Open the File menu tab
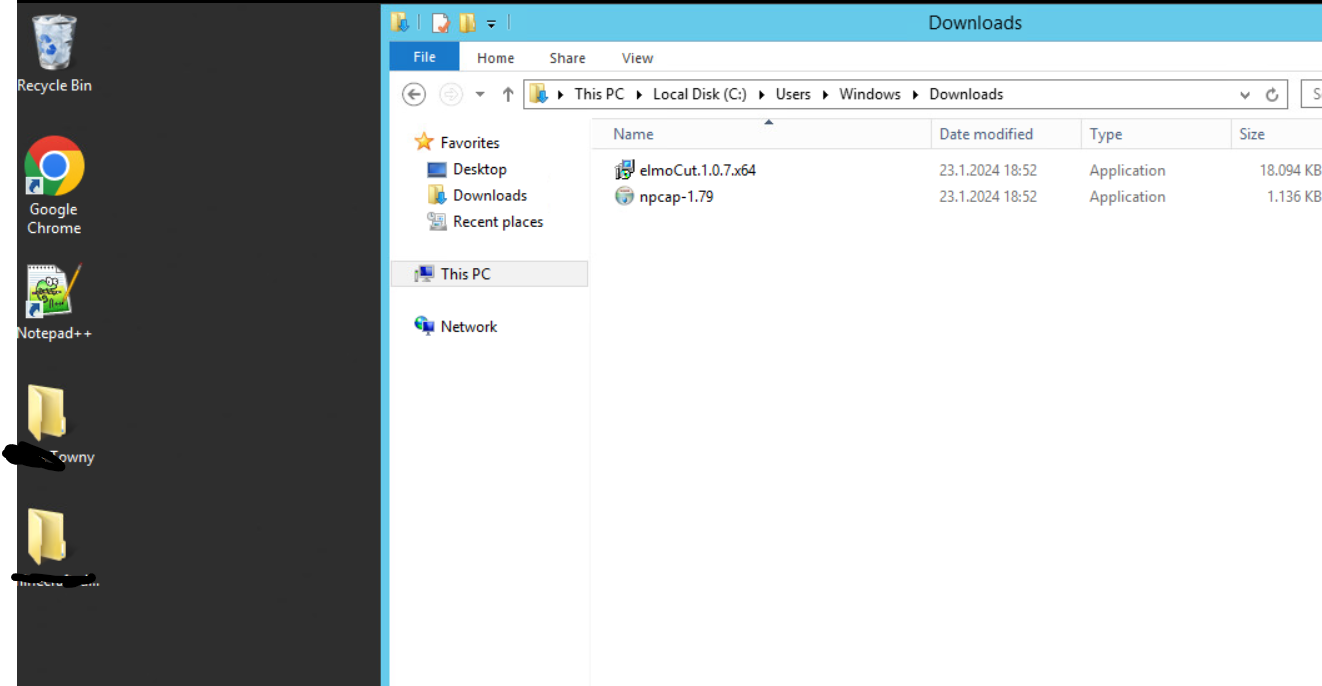1322x686 pixels. click(x=424, y=57)
